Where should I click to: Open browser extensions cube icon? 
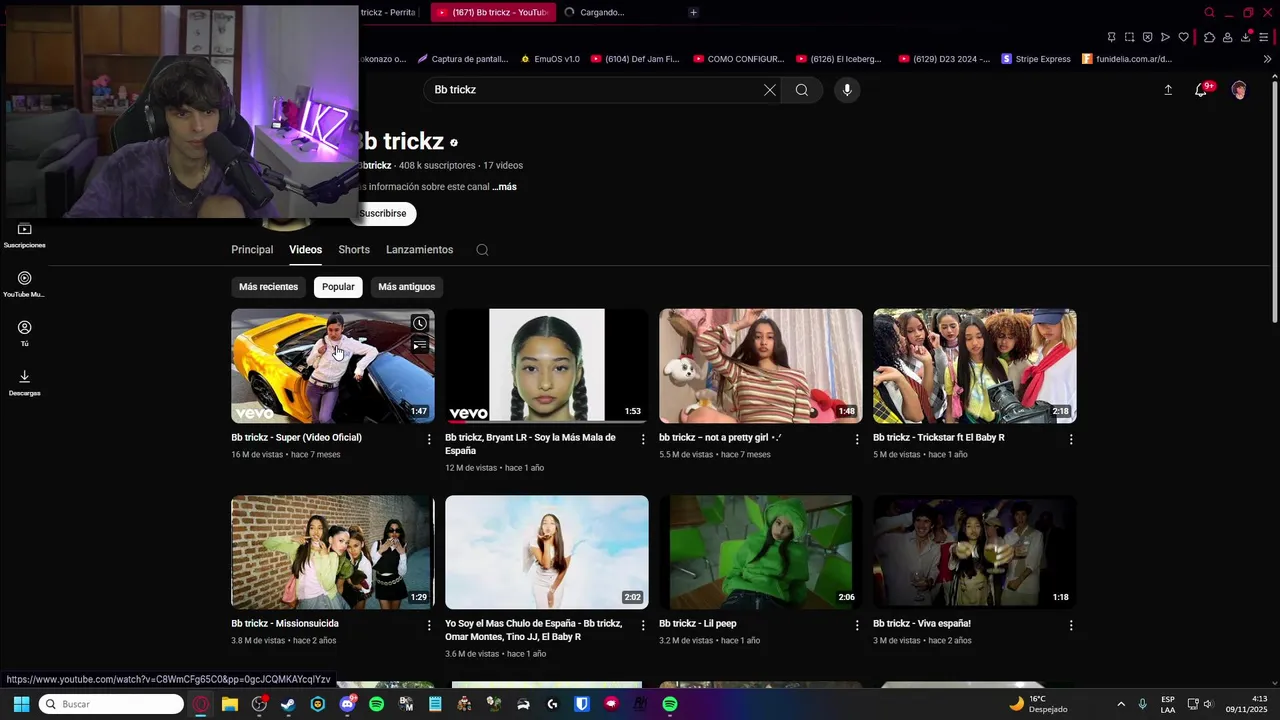(x=1209, y=37)
